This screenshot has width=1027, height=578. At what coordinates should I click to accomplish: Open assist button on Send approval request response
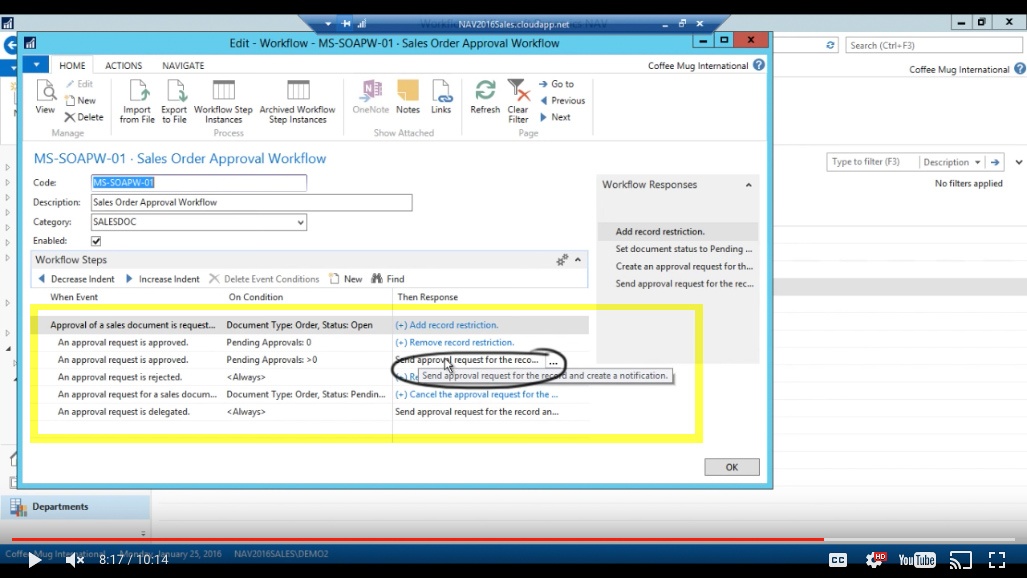tap(553, 360)
